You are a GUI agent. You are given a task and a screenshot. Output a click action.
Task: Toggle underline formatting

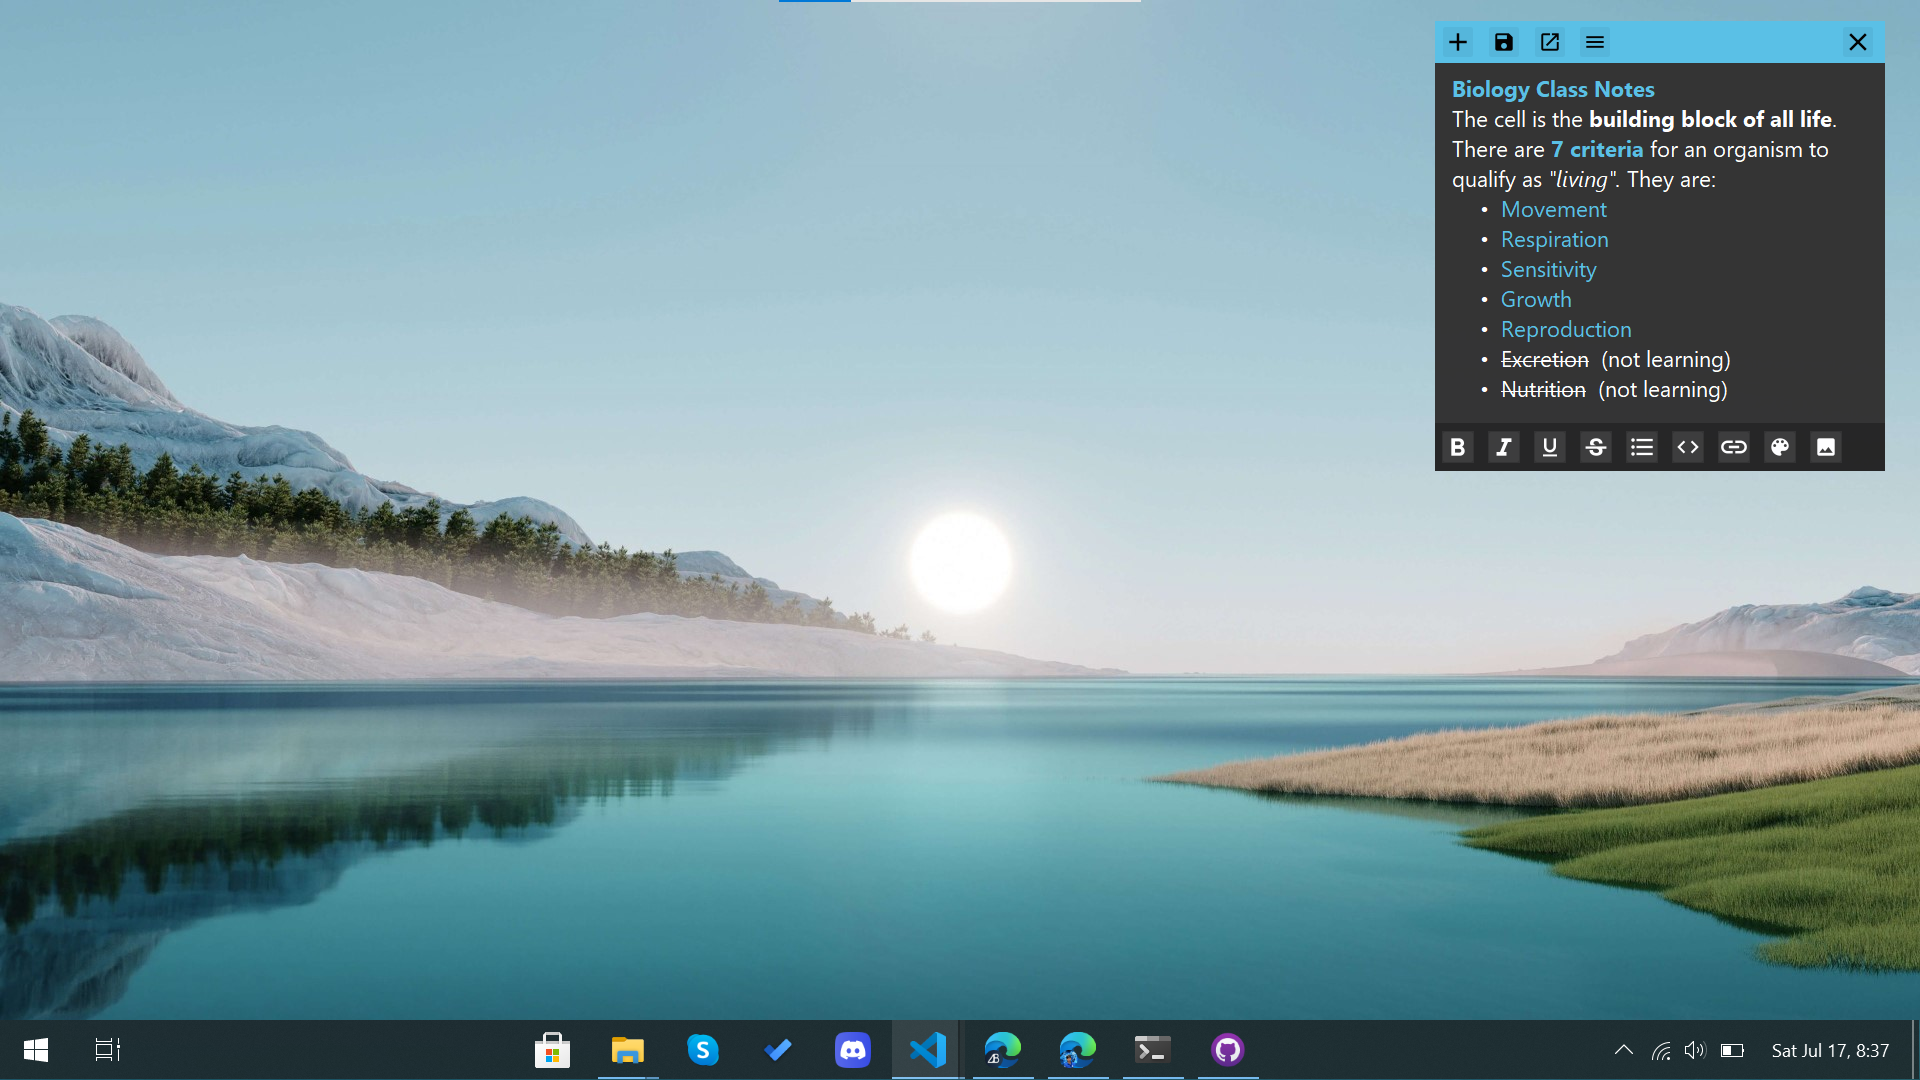click(1550, 447)
